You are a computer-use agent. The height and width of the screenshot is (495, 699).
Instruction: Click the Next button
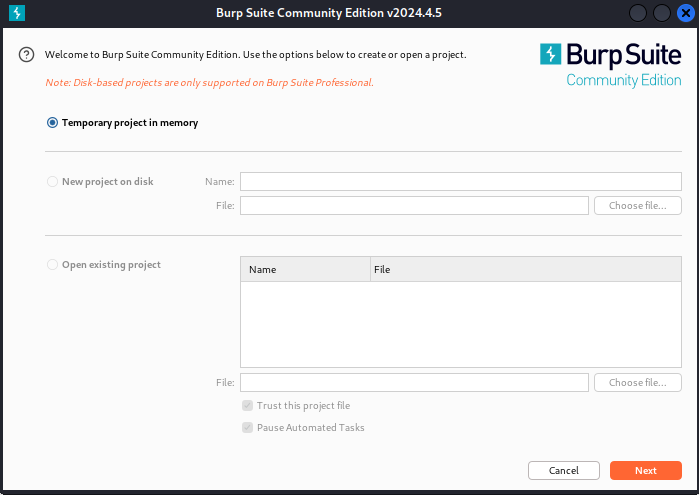click(645, 470)
